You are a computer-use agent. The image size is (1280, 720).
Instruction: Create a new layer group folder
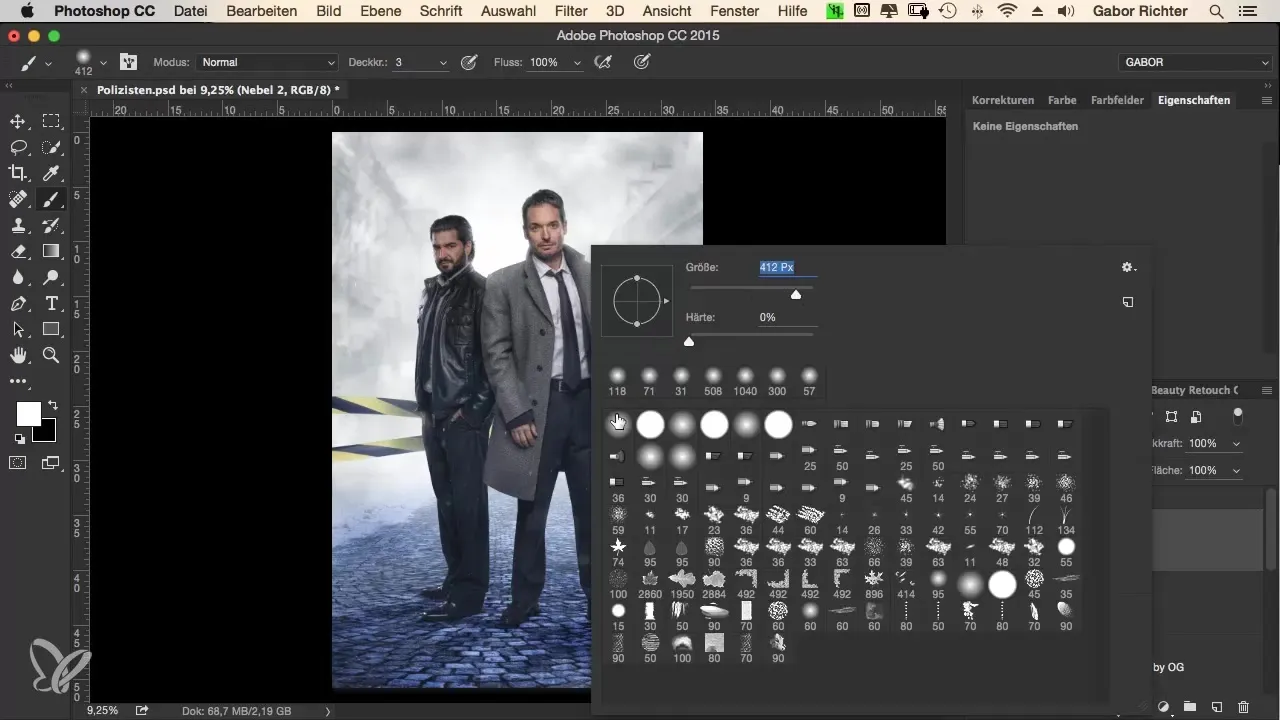[1190, 706]
